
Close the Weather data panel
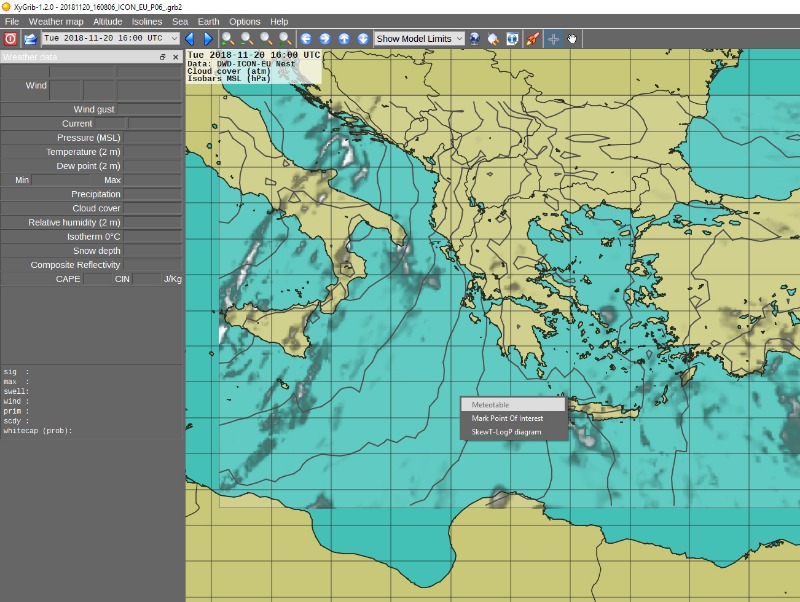point(176,57)
